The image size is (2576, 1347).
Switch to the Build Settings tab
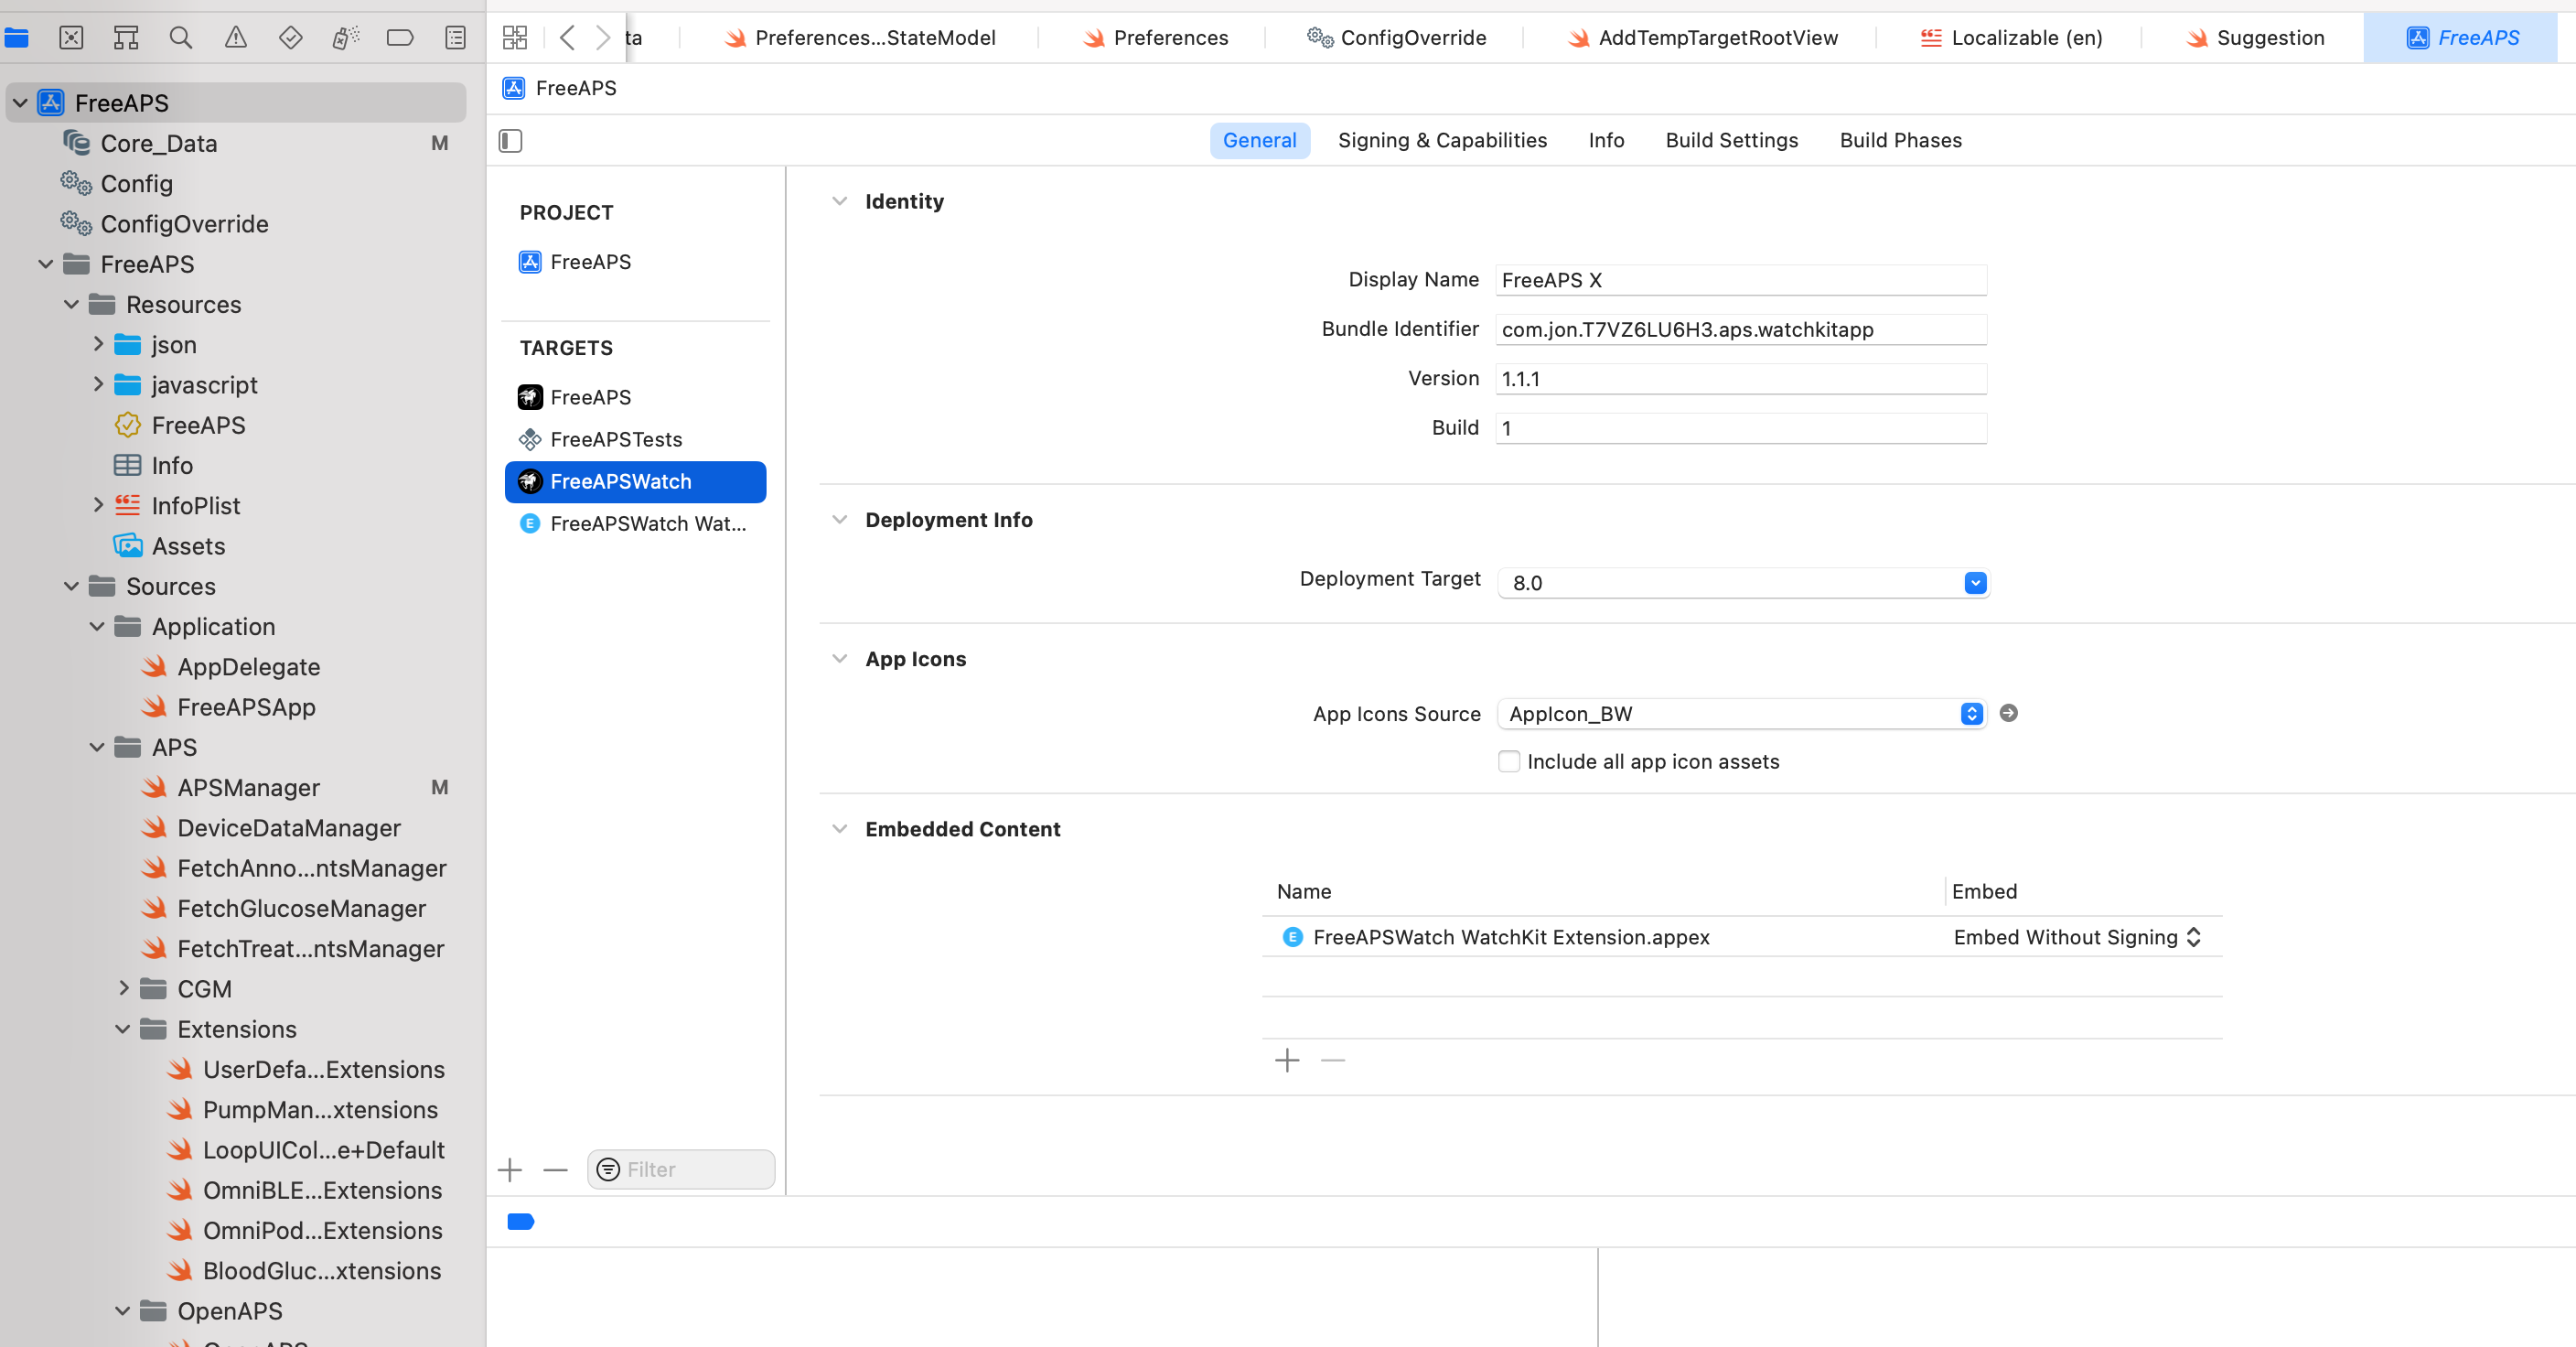coord(1731,141)
